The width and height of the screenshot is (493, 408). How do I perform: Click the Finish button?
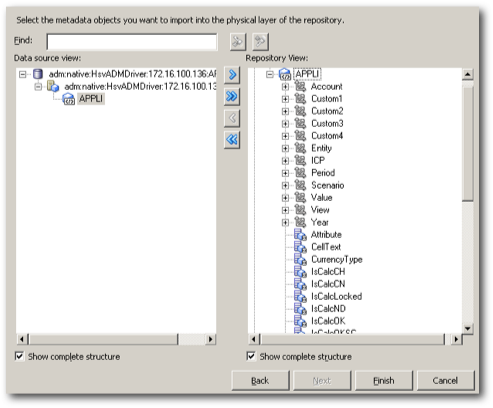click(384, 380)
